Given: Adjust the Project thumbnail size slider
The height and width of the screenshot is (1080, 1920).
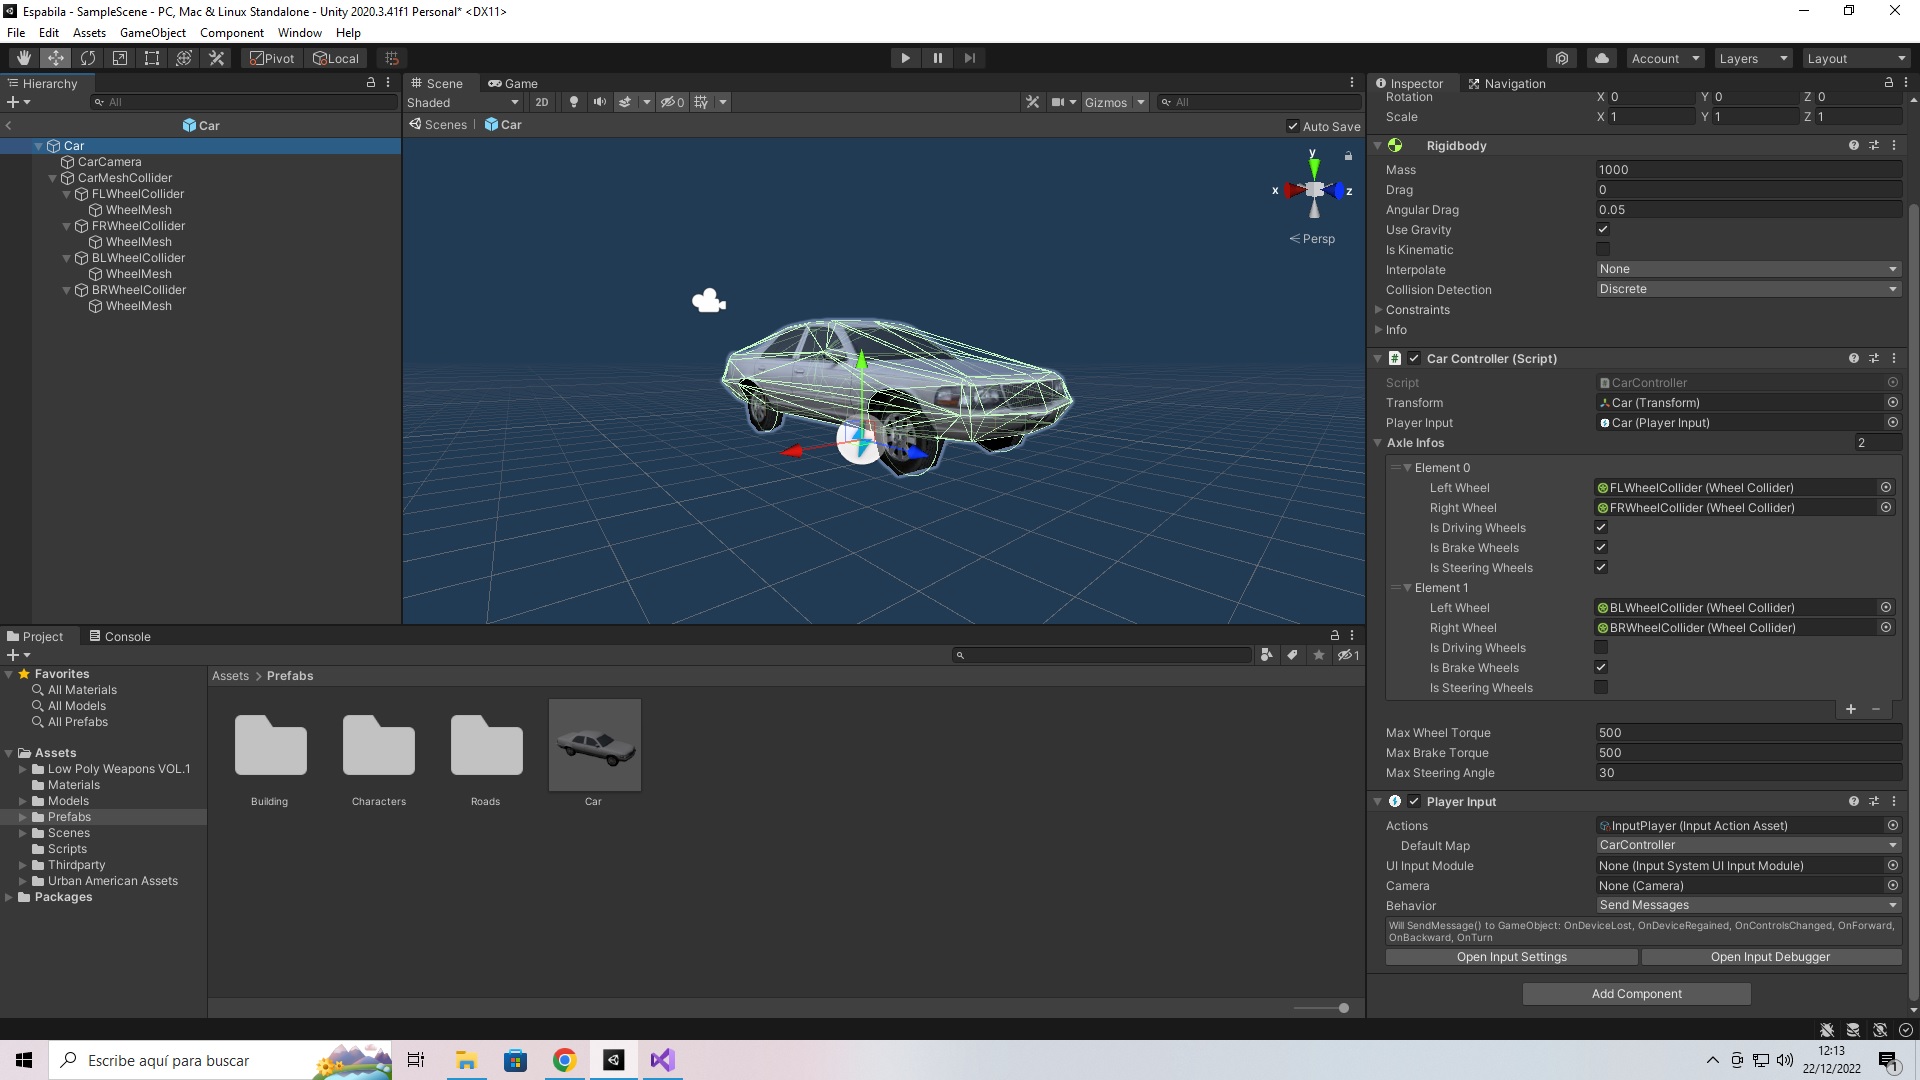Looking at the screenshot, I should pyautogui.click(x=1343, y=1008).
